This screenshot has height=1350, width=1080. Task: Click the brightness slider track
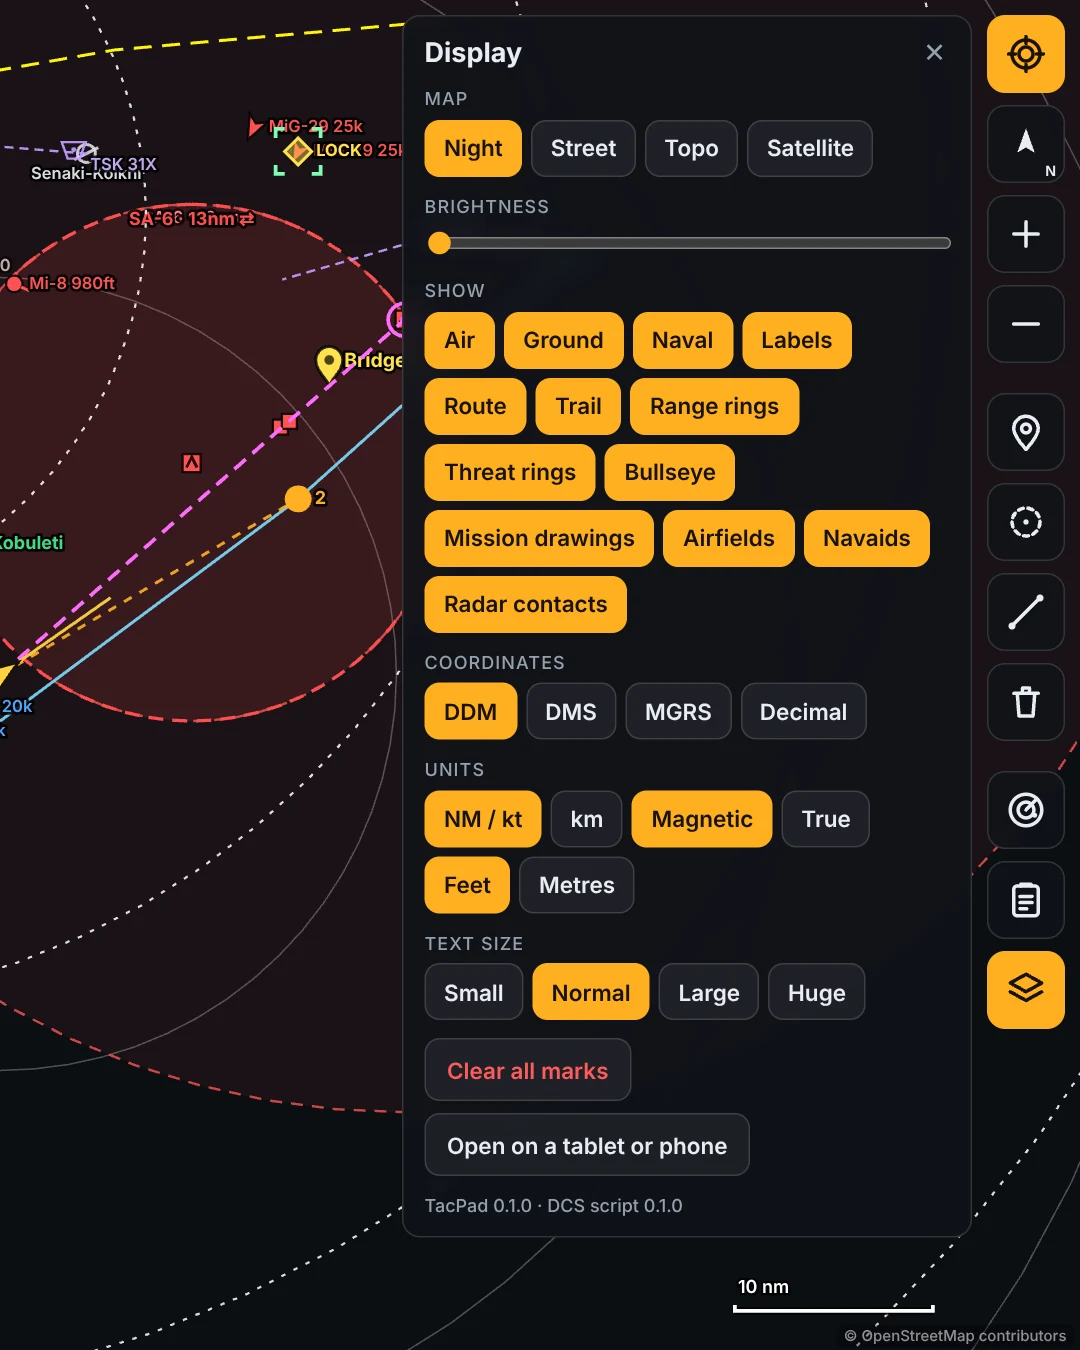click(x=688, y=243)
